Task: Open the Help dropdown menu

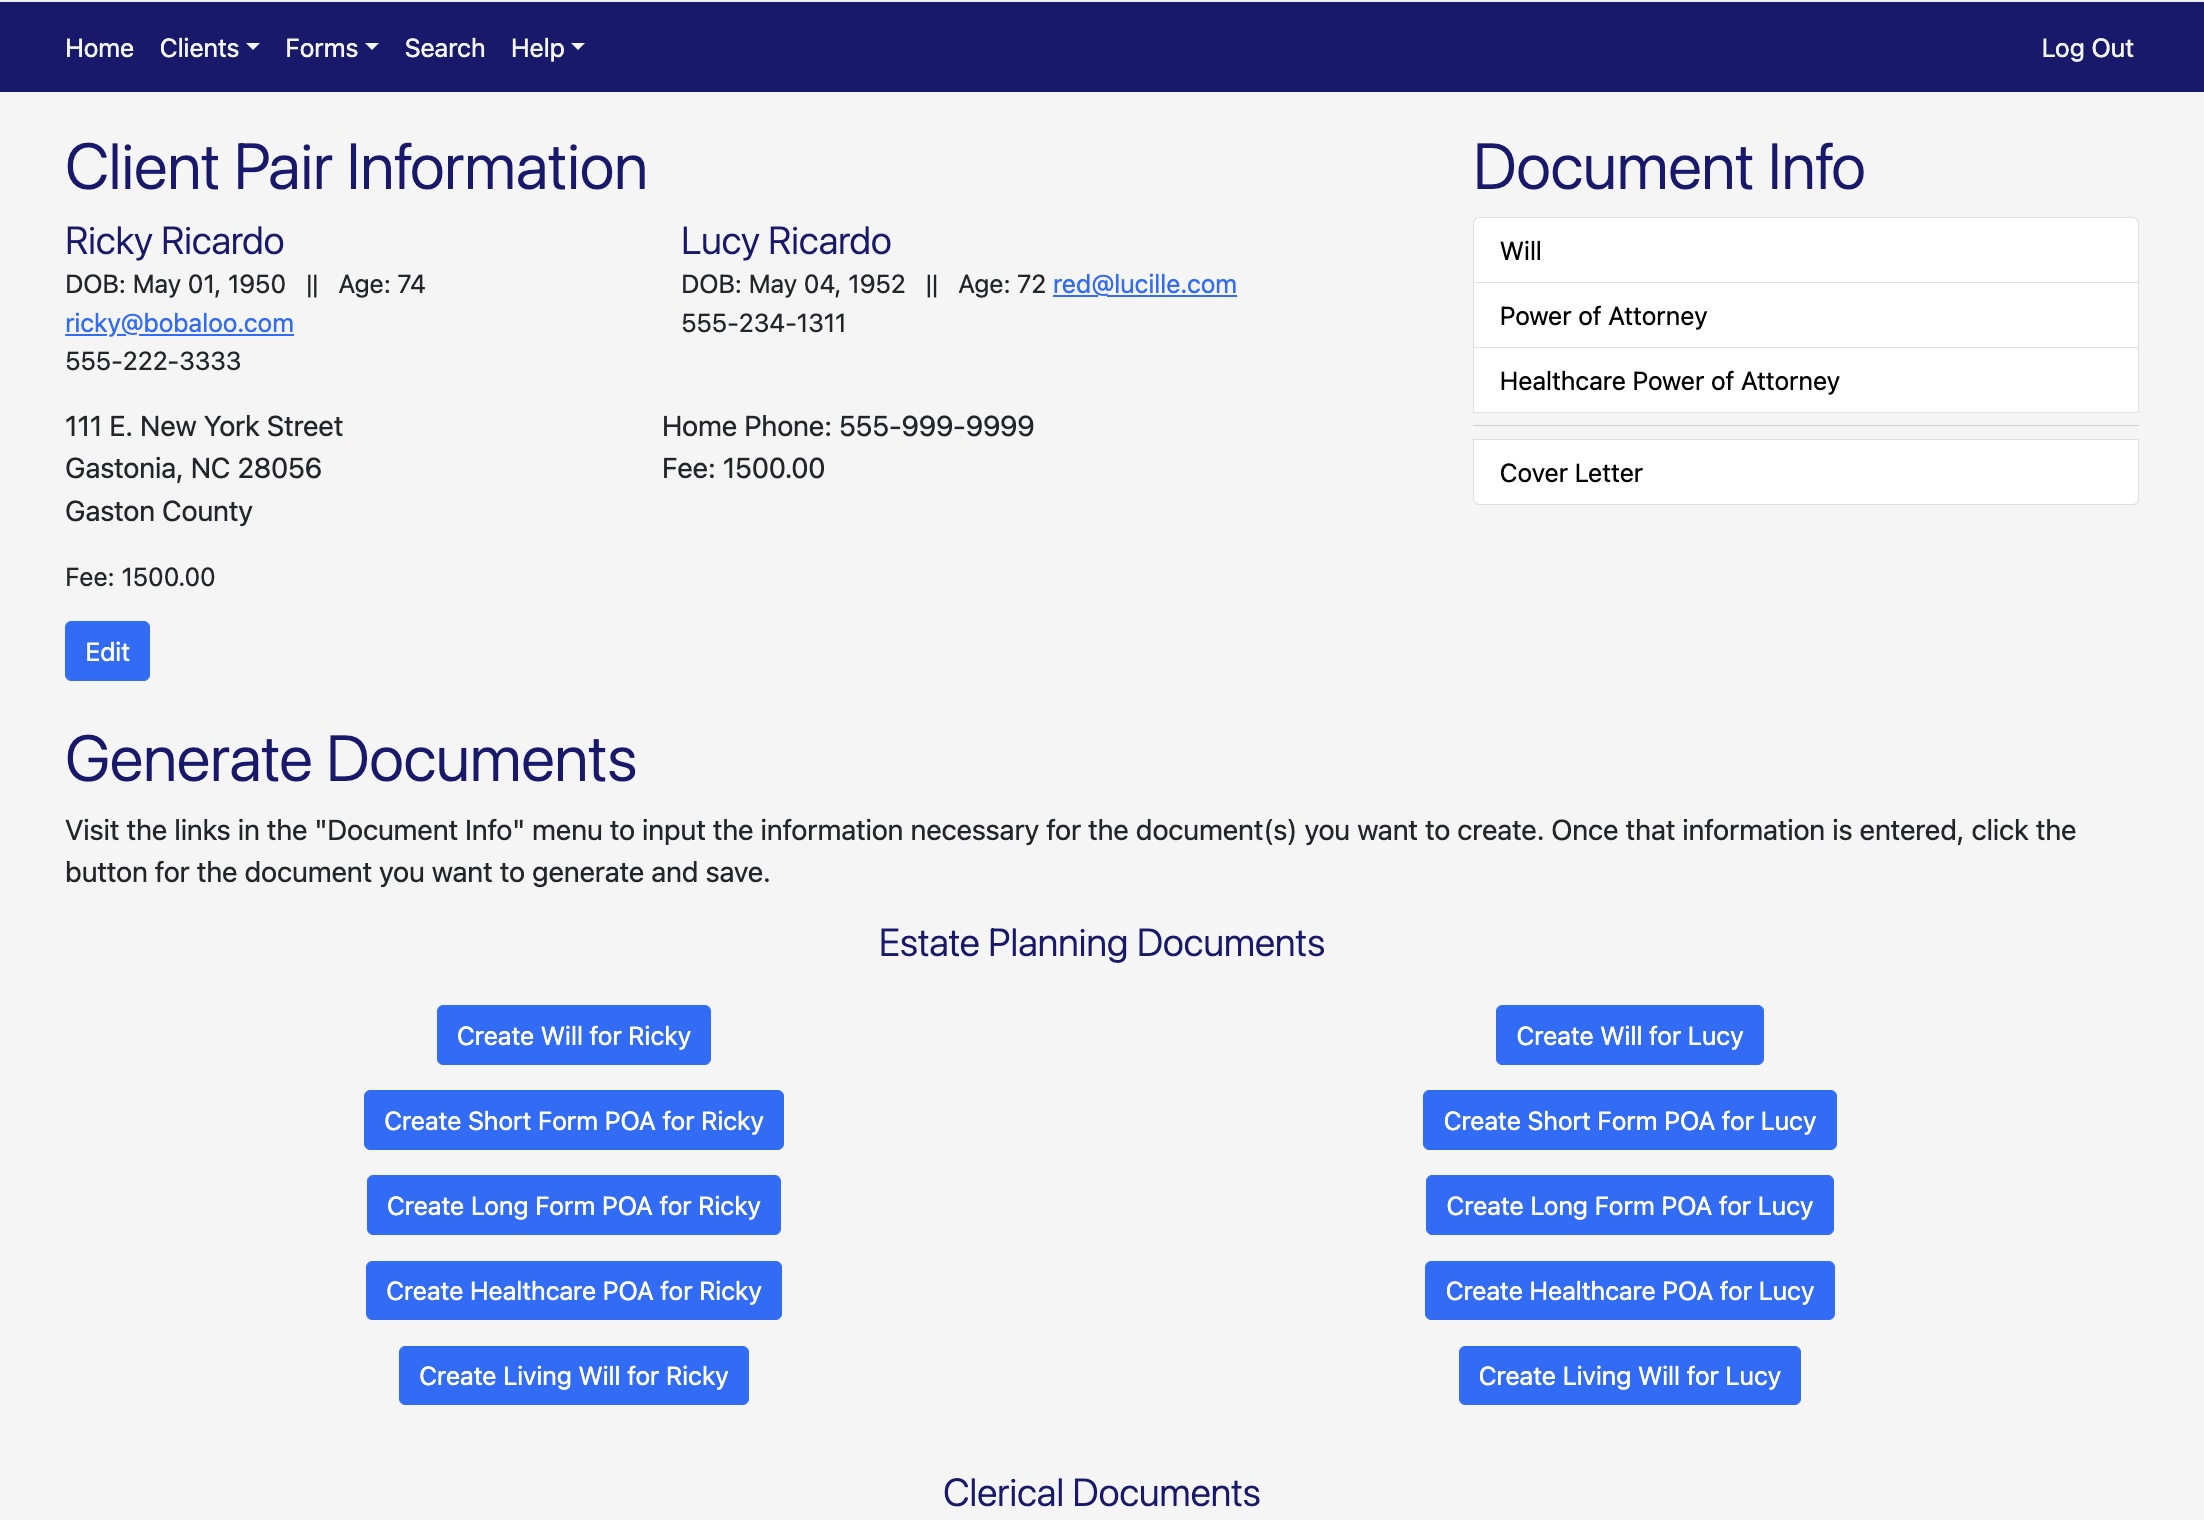Action: click(x=546, y=48)
